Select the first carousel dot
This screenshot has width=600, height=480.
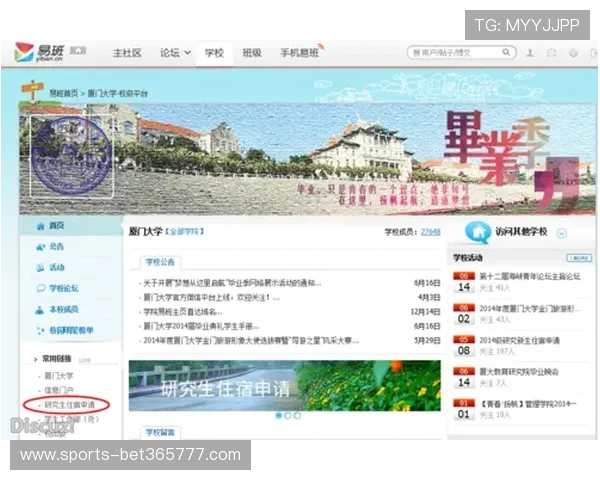[x=279, y=415]
